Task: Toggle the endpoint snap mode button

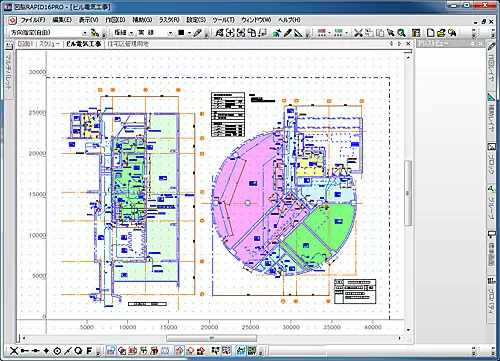Action: (25, 351)
